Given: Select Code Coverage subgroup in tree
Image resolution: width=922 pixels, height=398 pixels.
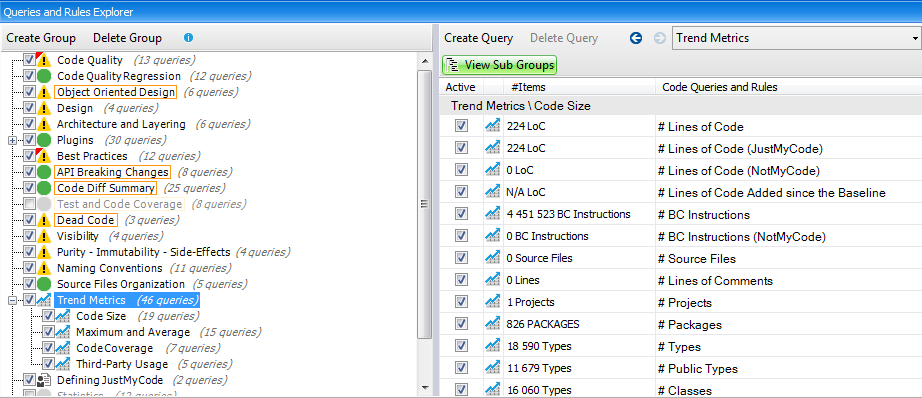Looking at the screenshot, I should (114, 348).
